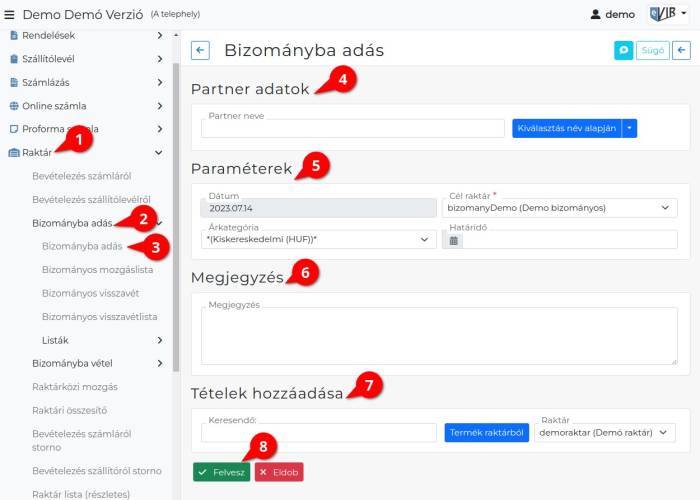The height and width of the screenshot is (500, 700).
Task: Click the VIR logo at top right
Action: click(x=666, y=14)
